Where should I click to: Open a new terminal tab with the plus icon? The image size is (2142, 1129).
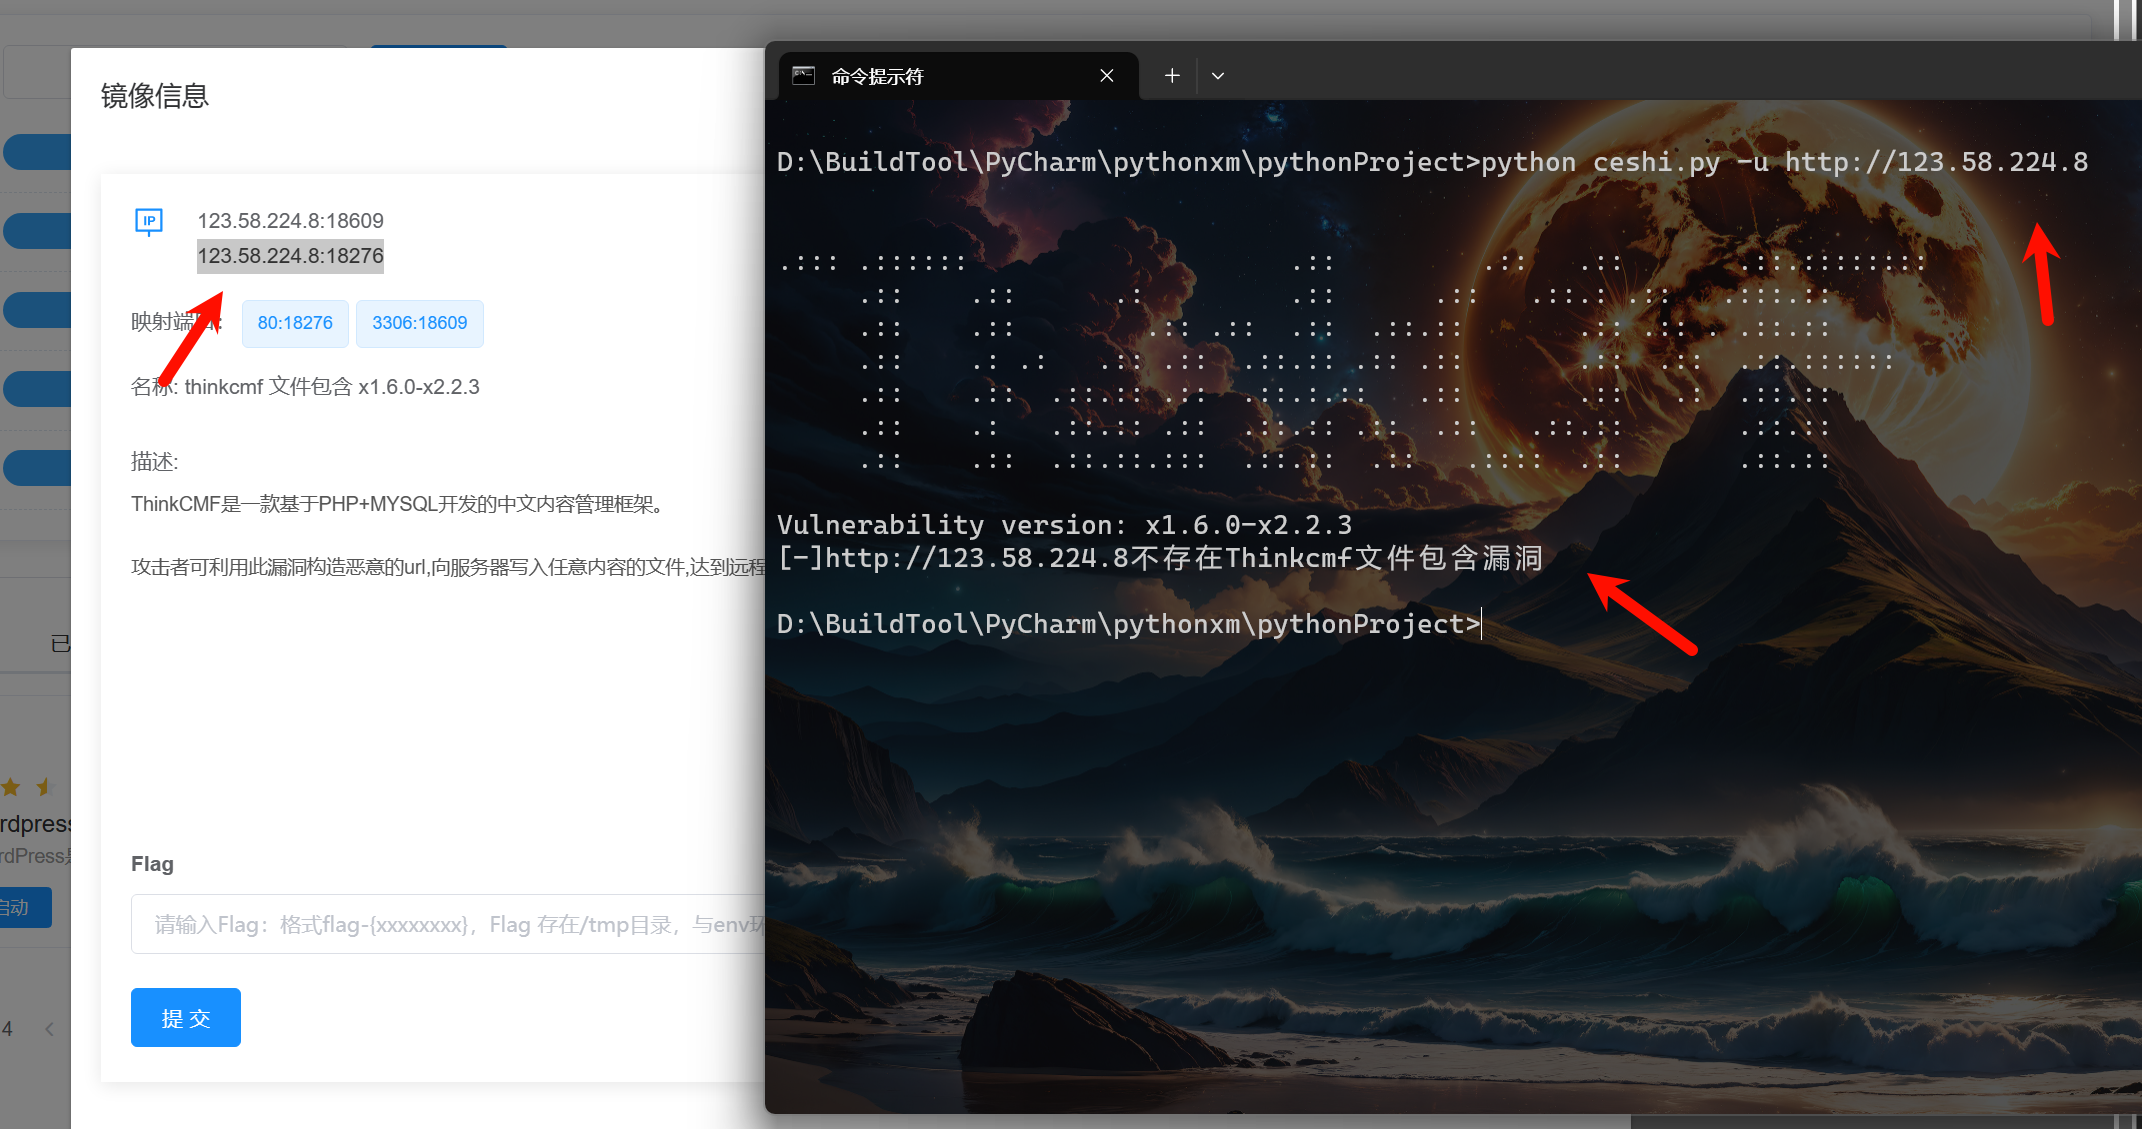click(x=1170, y=75)
